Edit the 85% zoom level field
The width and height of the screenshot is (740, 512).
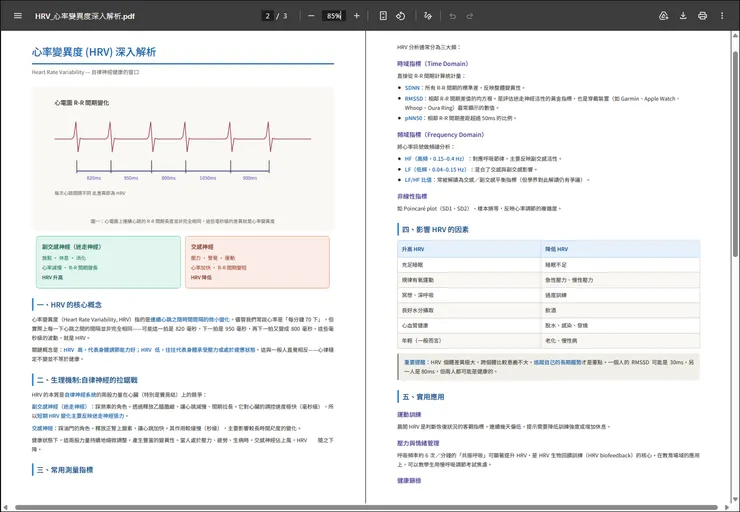click(x=334, y=16)
